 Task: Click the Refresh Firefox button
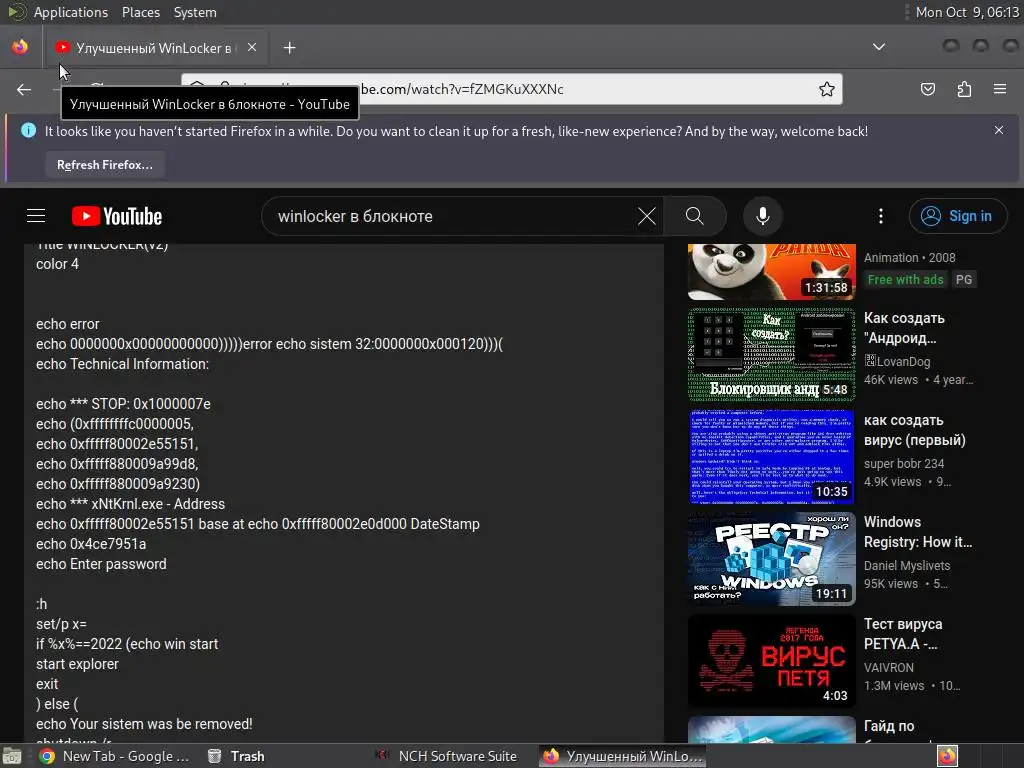pyautogui.click(x=104, y=165)
